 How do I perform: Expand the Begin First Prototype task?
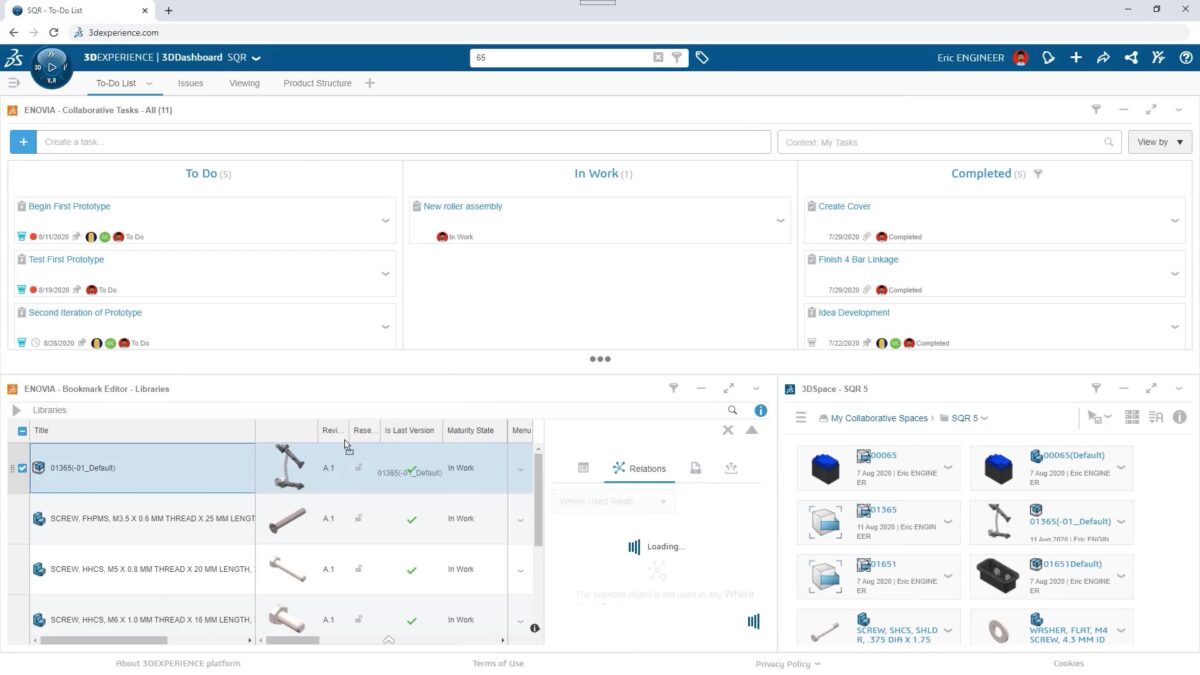pos(386,221)
